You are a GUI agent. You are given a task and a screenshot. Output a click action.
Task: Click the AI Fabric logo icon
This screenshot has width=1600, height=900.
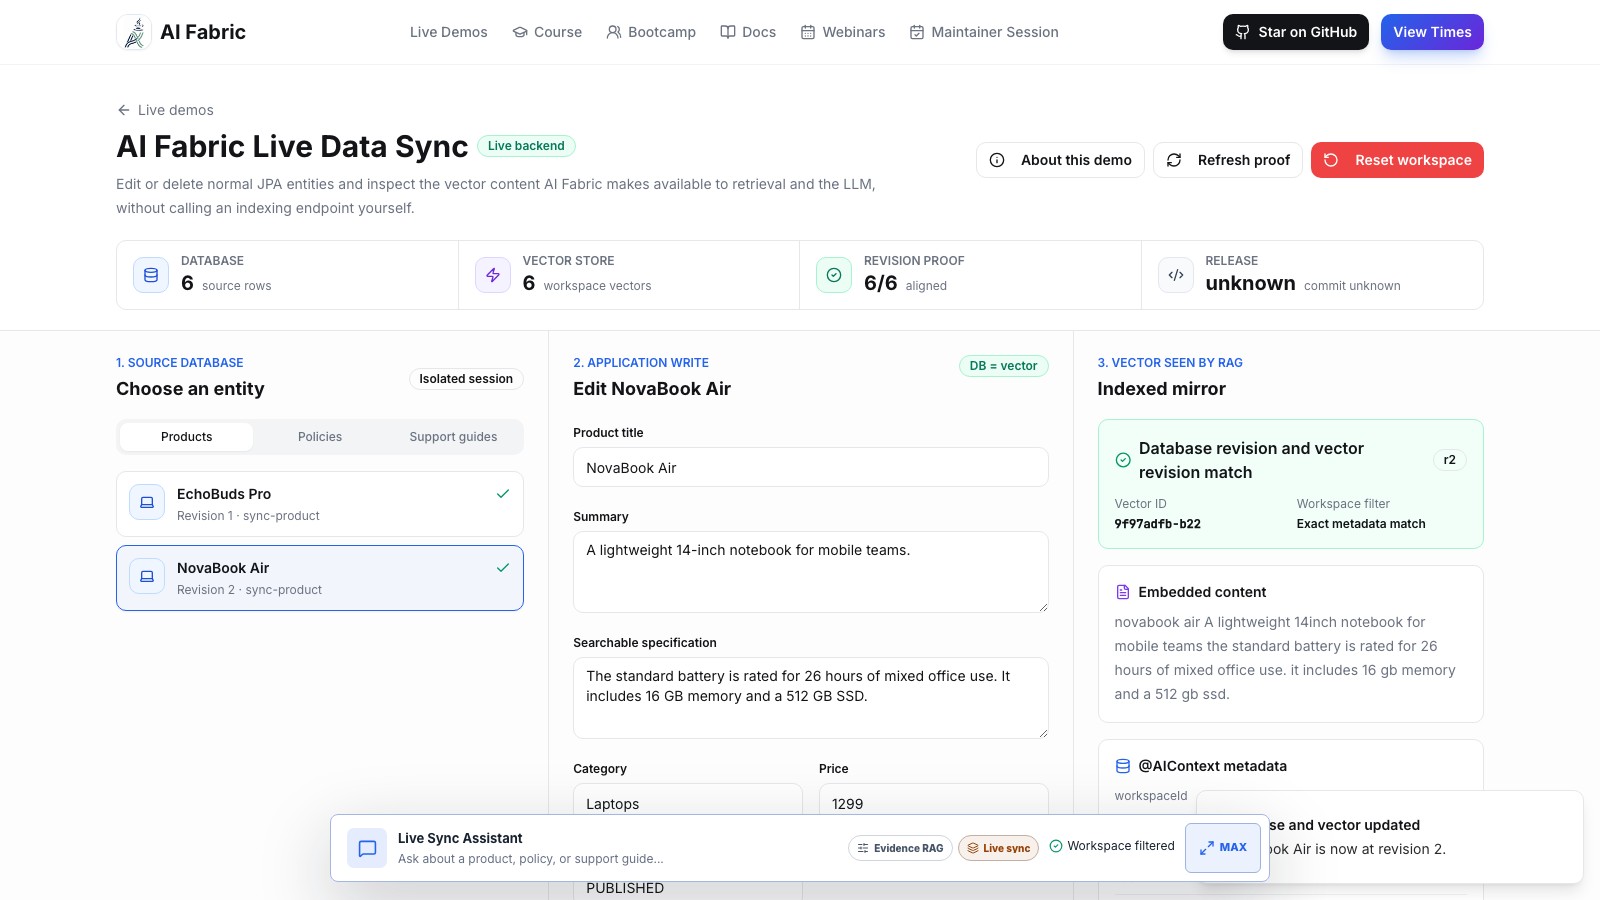tap(134, 32)
